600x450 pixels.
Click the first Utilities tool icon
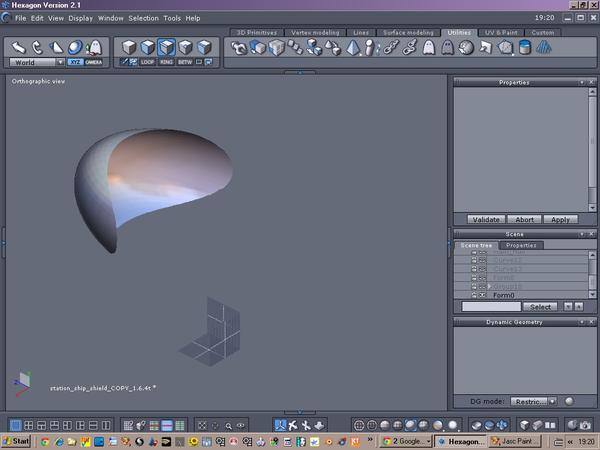239,47
